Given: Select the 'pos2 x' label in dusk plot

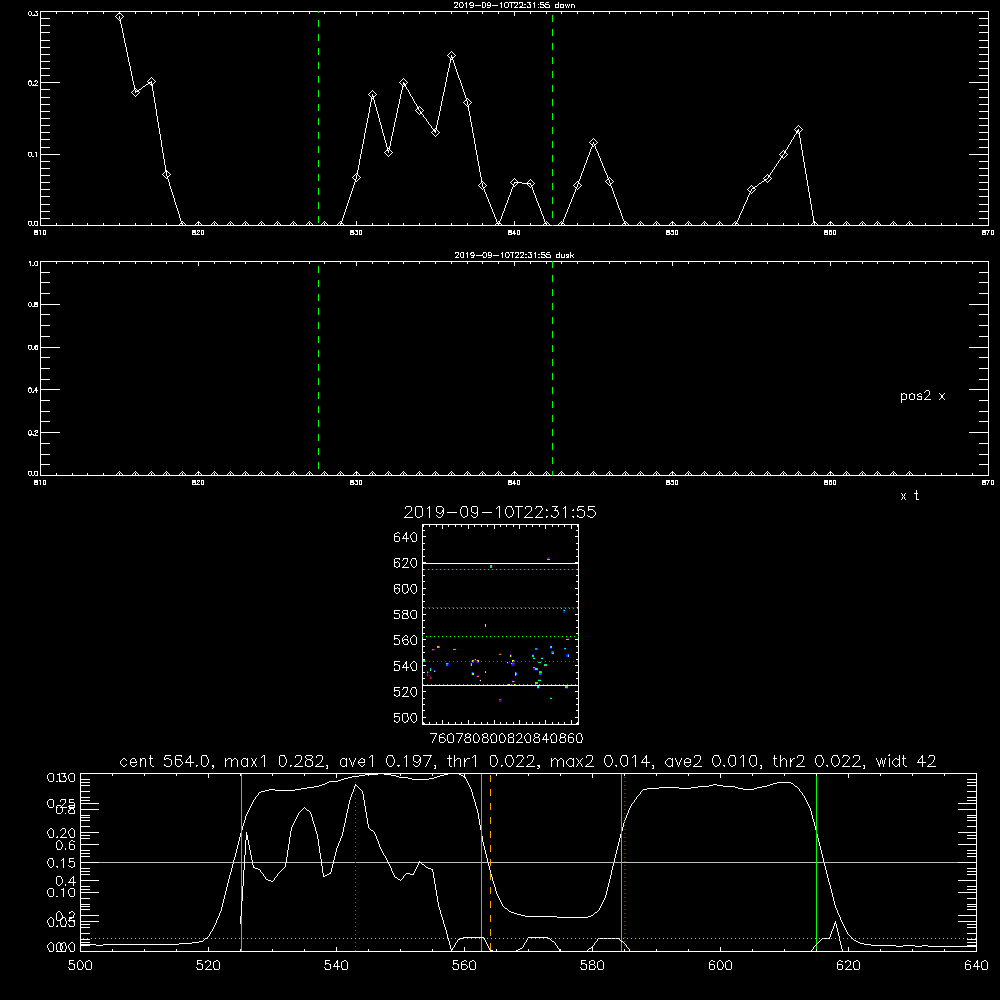Looking at the screenshot, I should 922,396.
